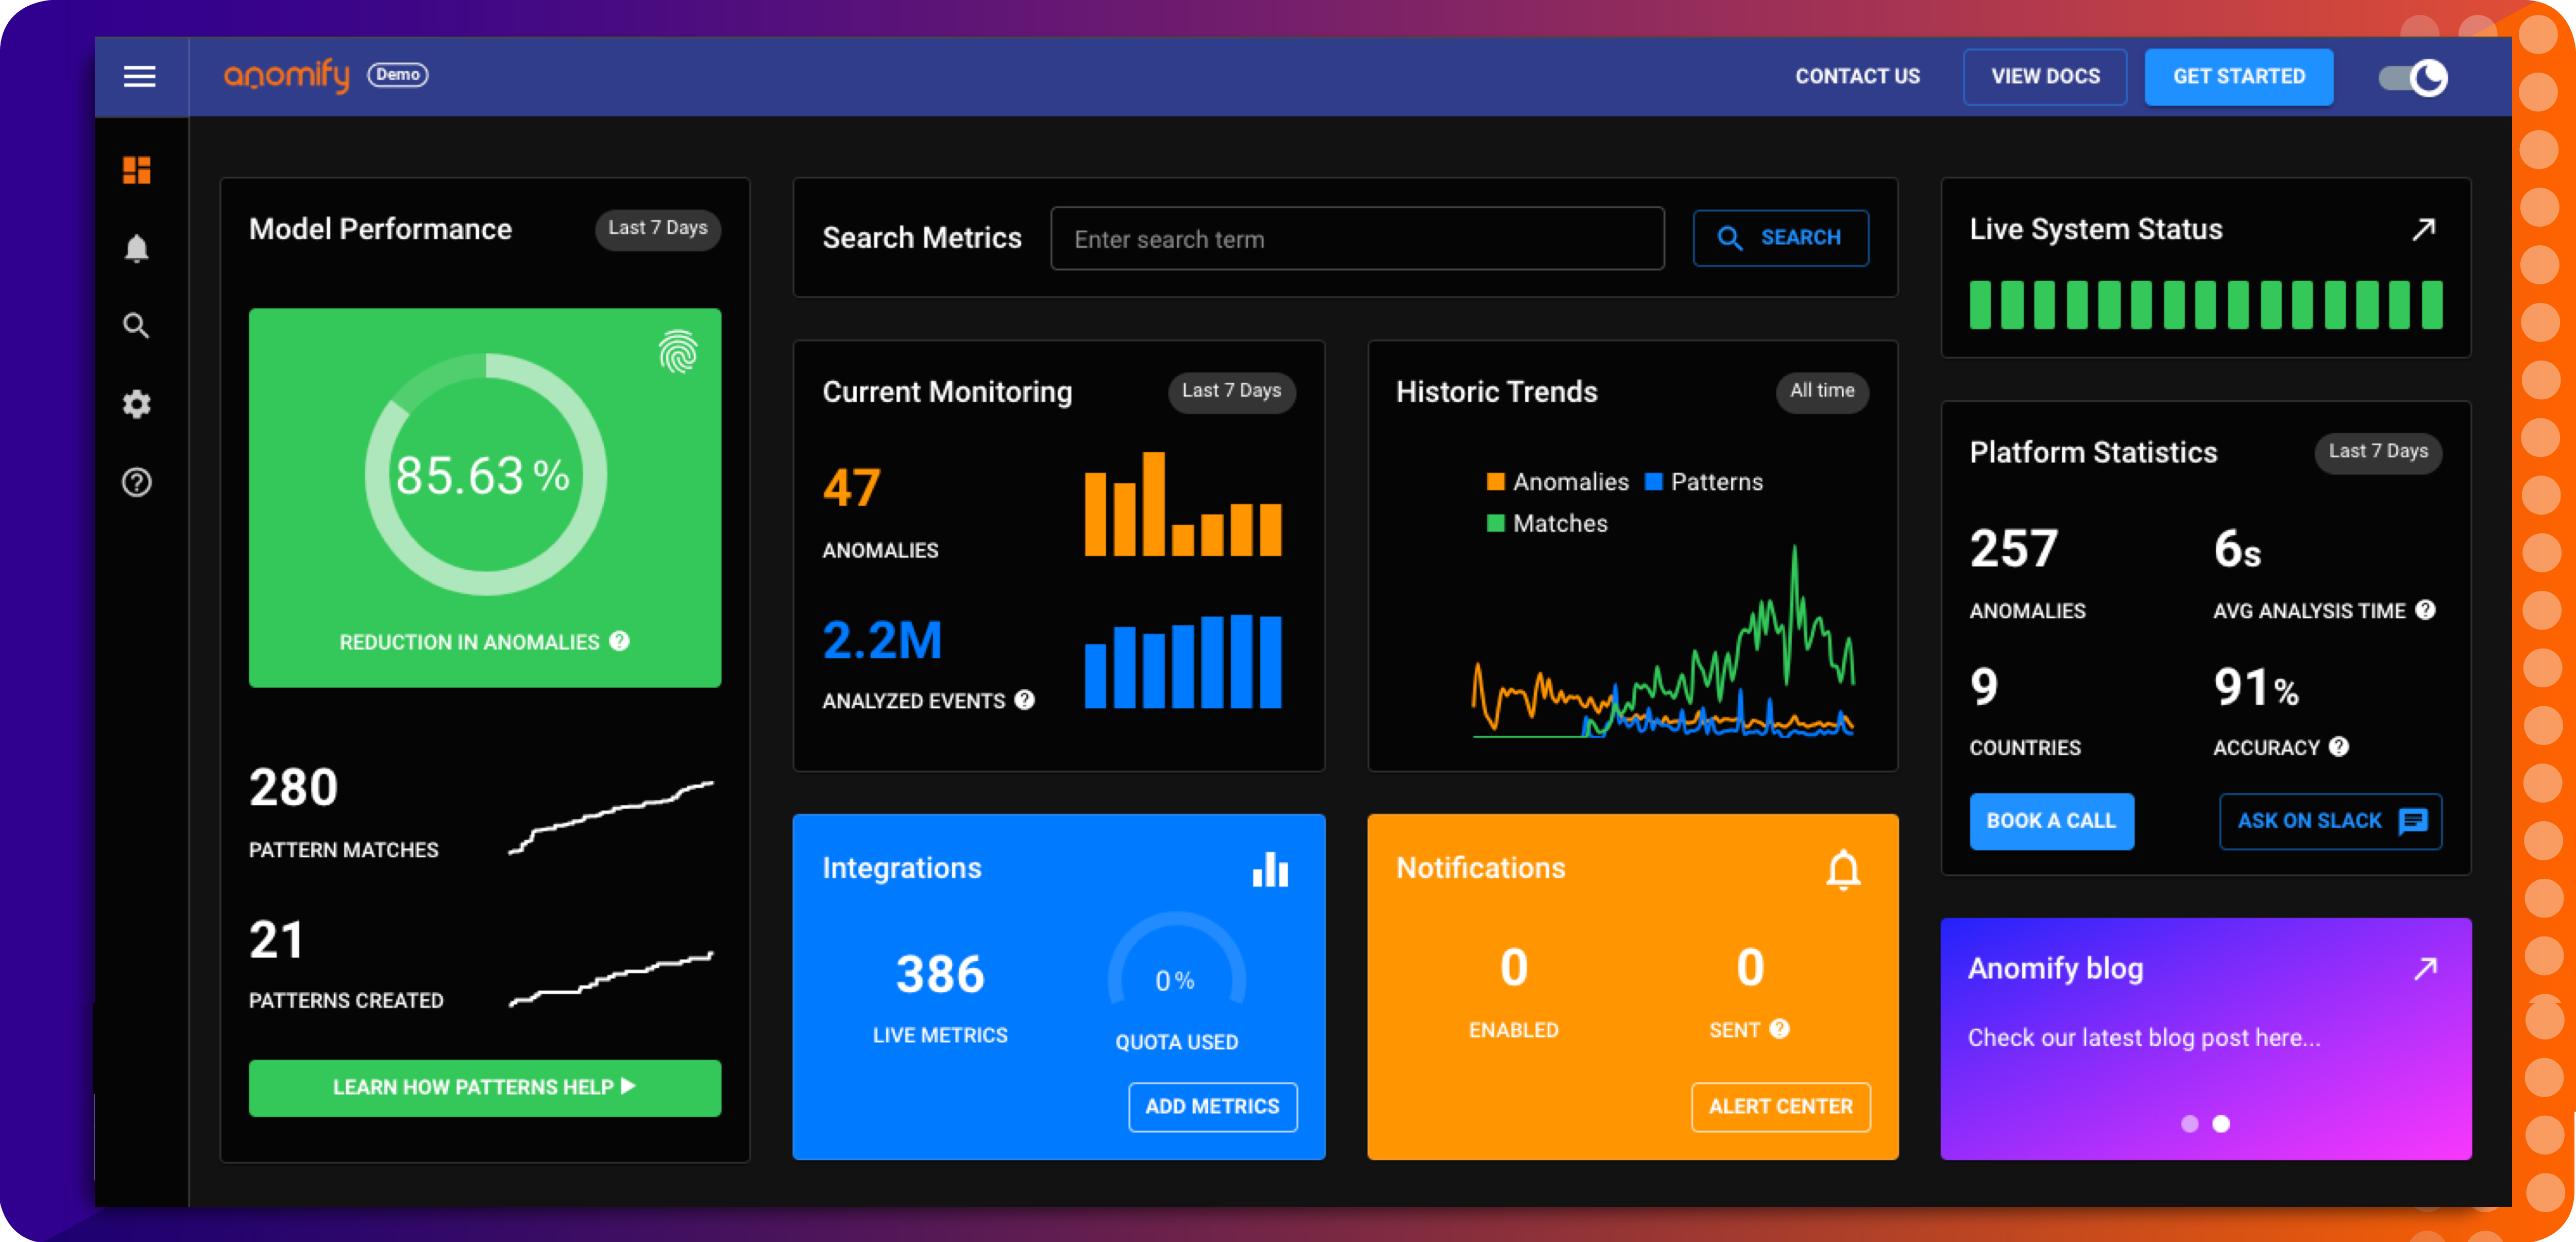Click the Demo badge

coord(398,75)
